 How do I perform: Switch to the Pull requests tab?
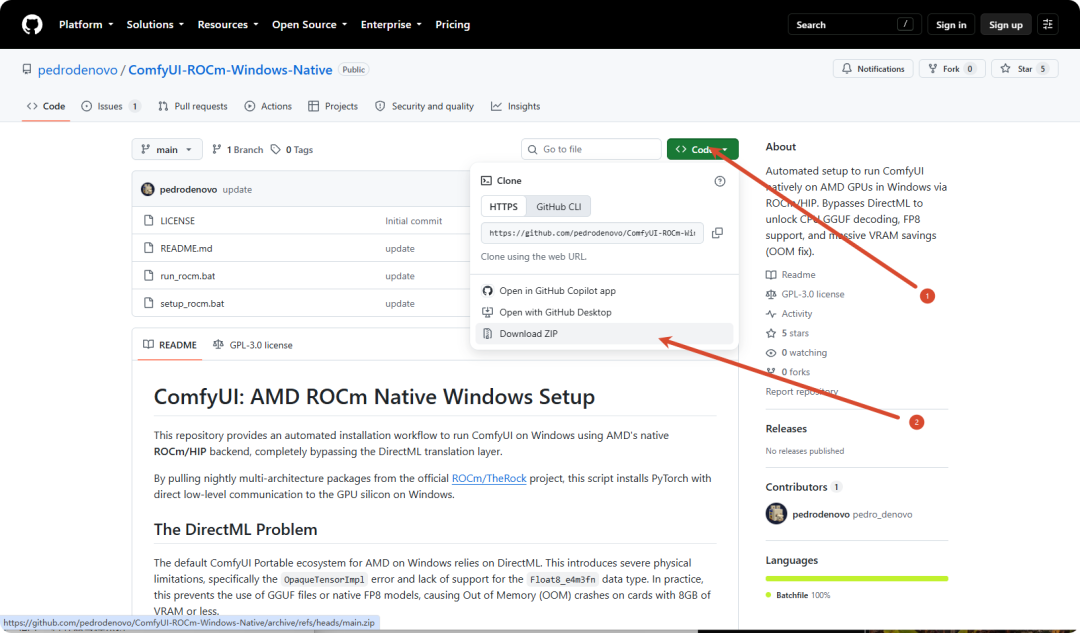tap(192, 106)
